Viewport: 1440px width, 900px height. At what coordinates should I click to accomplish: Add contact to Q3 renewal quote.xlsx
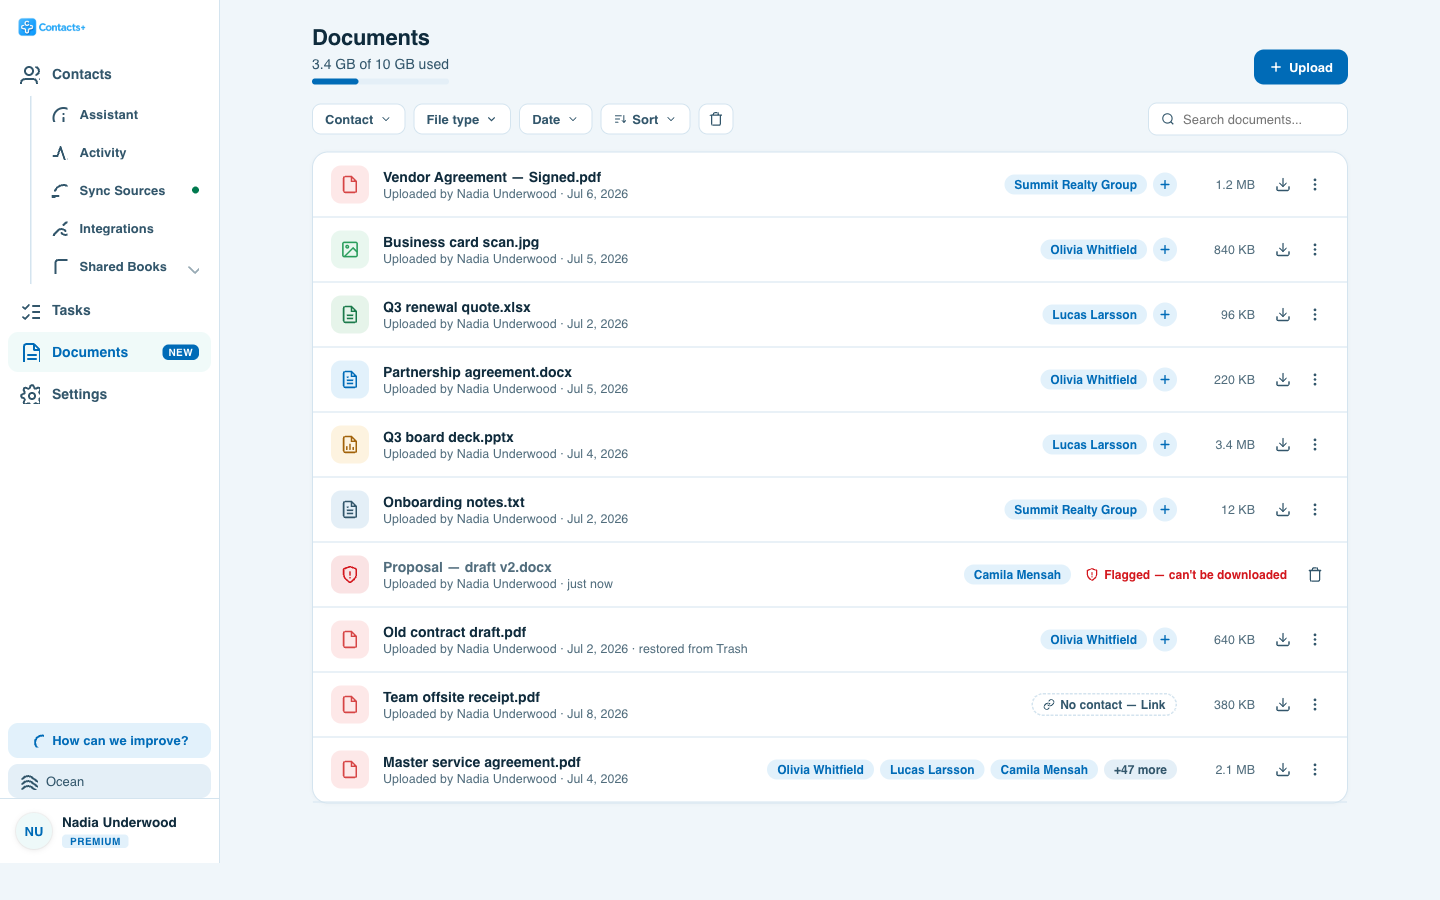(1165, 315)
